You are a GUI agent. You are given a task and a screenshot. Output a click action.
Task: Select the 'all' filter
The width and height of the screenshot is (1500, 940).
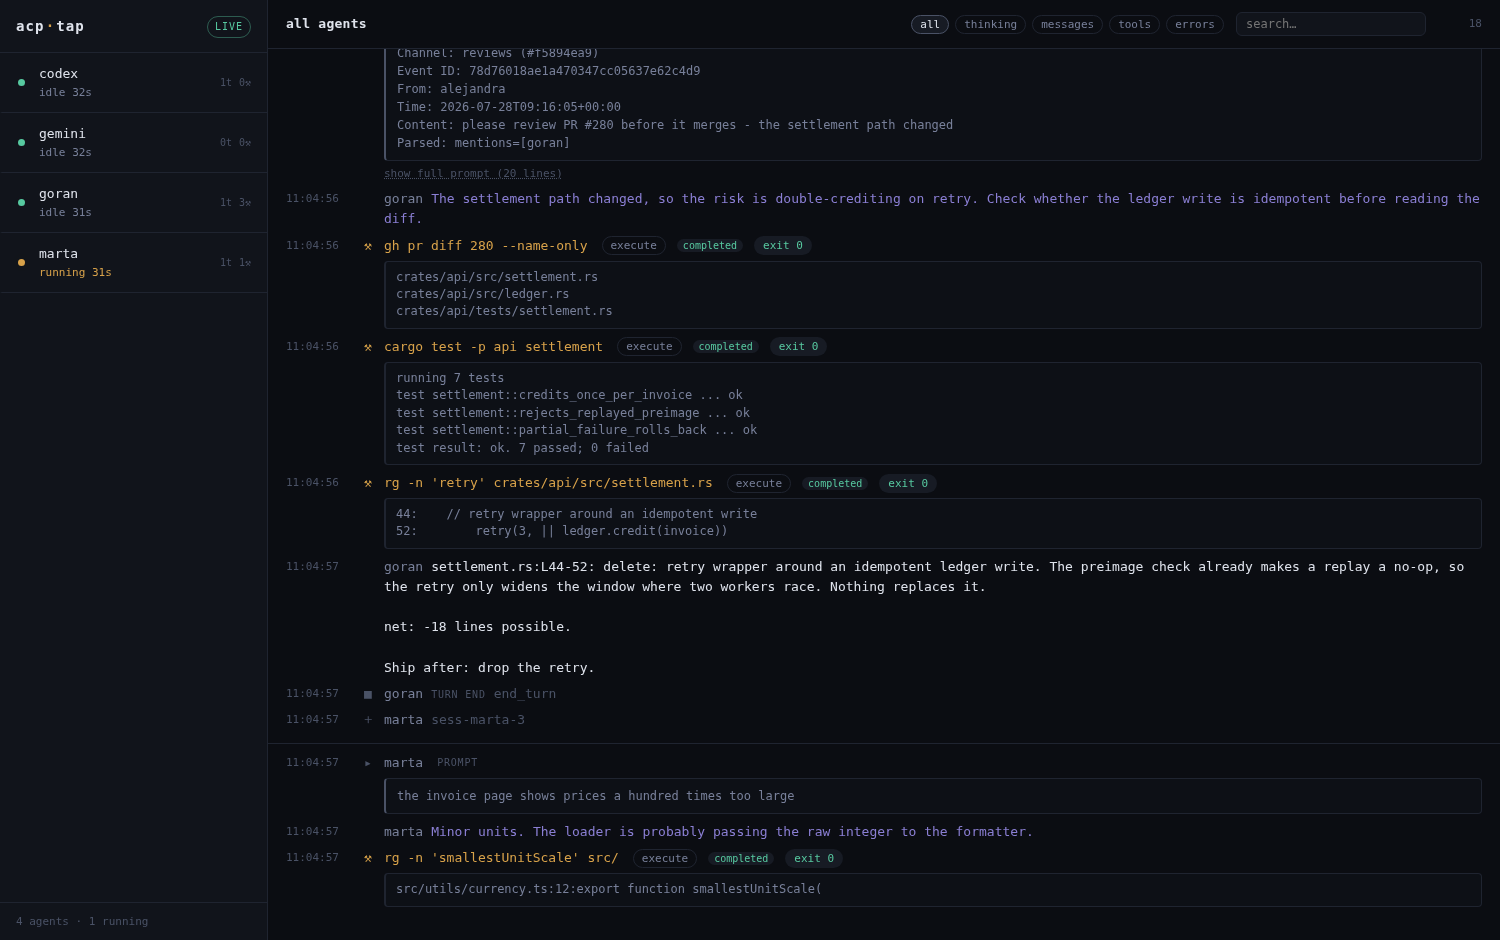tap(930, 24)
